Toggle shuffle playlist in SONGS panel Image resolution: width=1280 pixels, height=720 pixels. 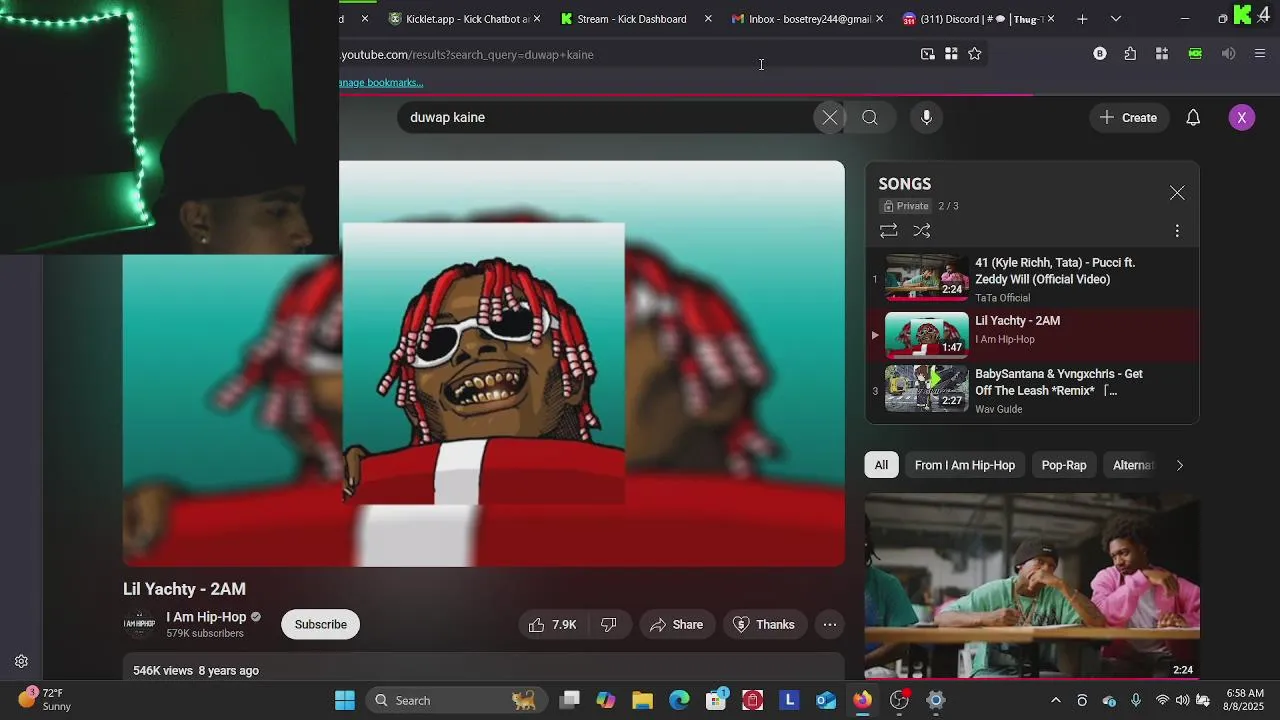click(x=922, y=231)
